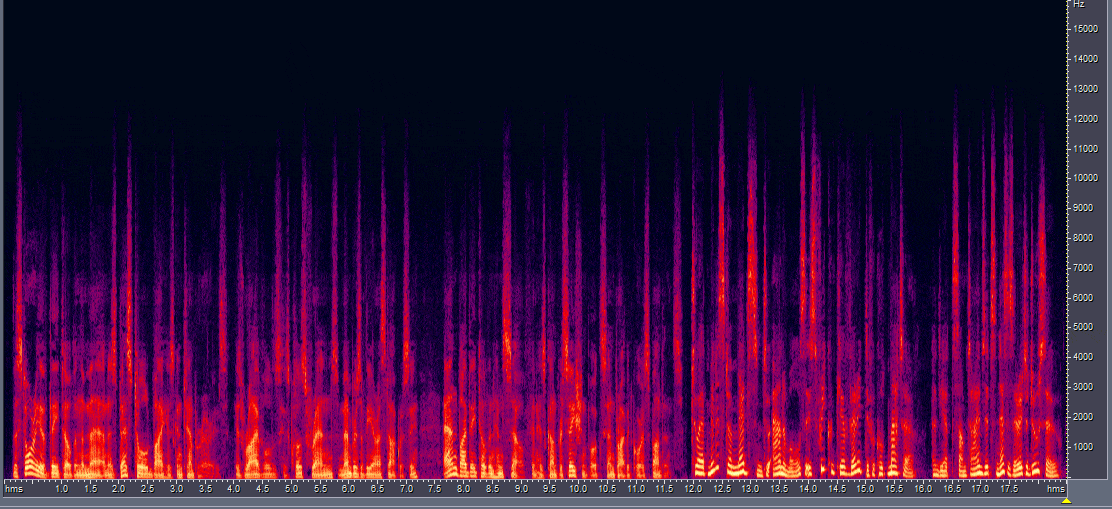Click 10000 on the frequency ruler
The height and width of the screenshot is (509, 1112).
pyautogui.click(x=1086, y=178)
